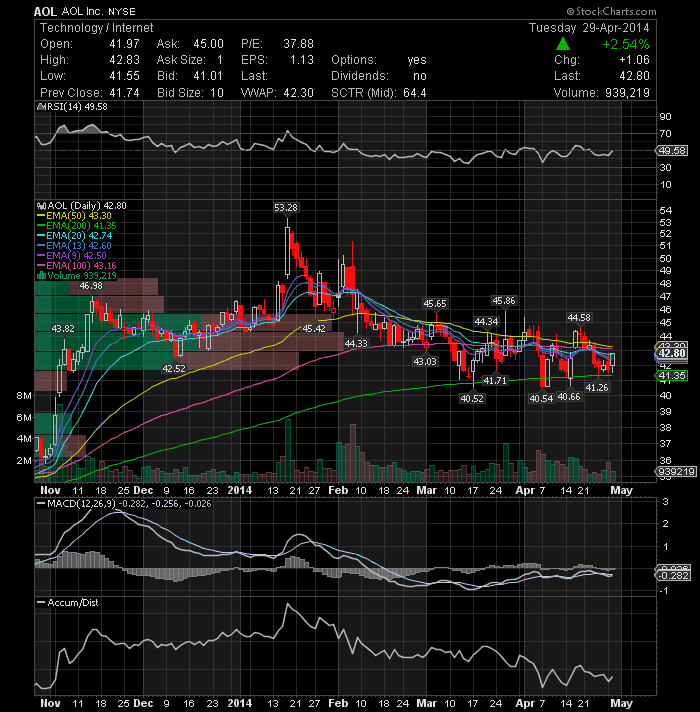Screen dimensions: 700x712
Task: Click the 43.03 price label
Action: point(424,361)
